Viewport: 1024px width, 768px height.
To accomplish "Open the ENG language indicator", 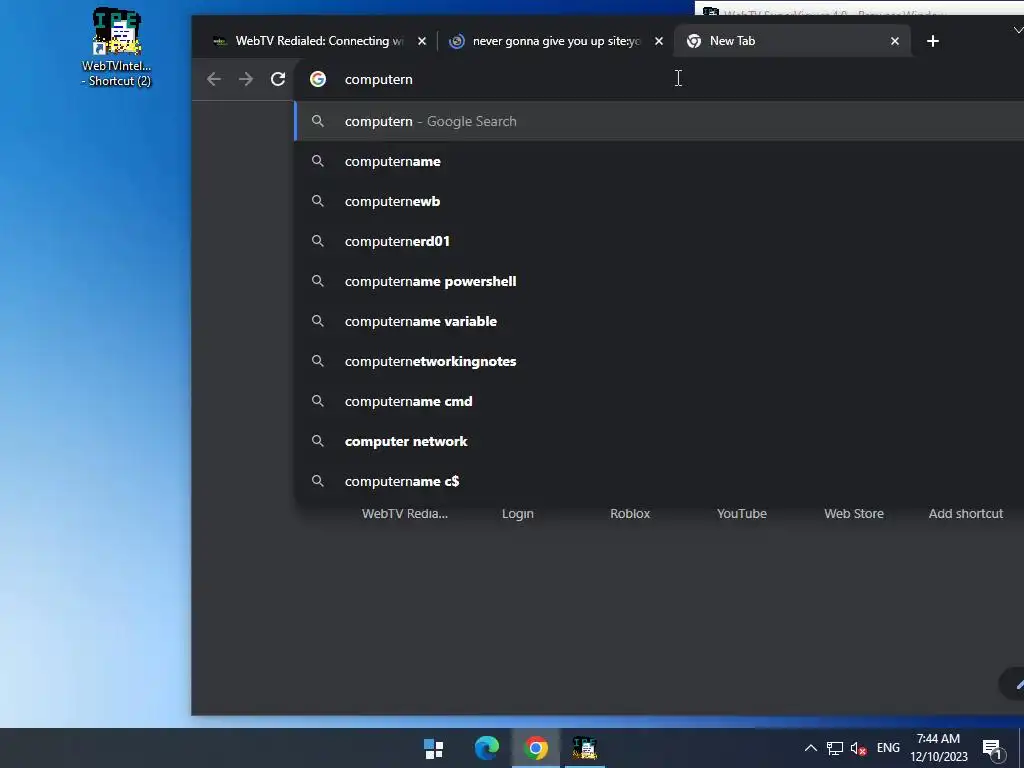I will [888, 748].
